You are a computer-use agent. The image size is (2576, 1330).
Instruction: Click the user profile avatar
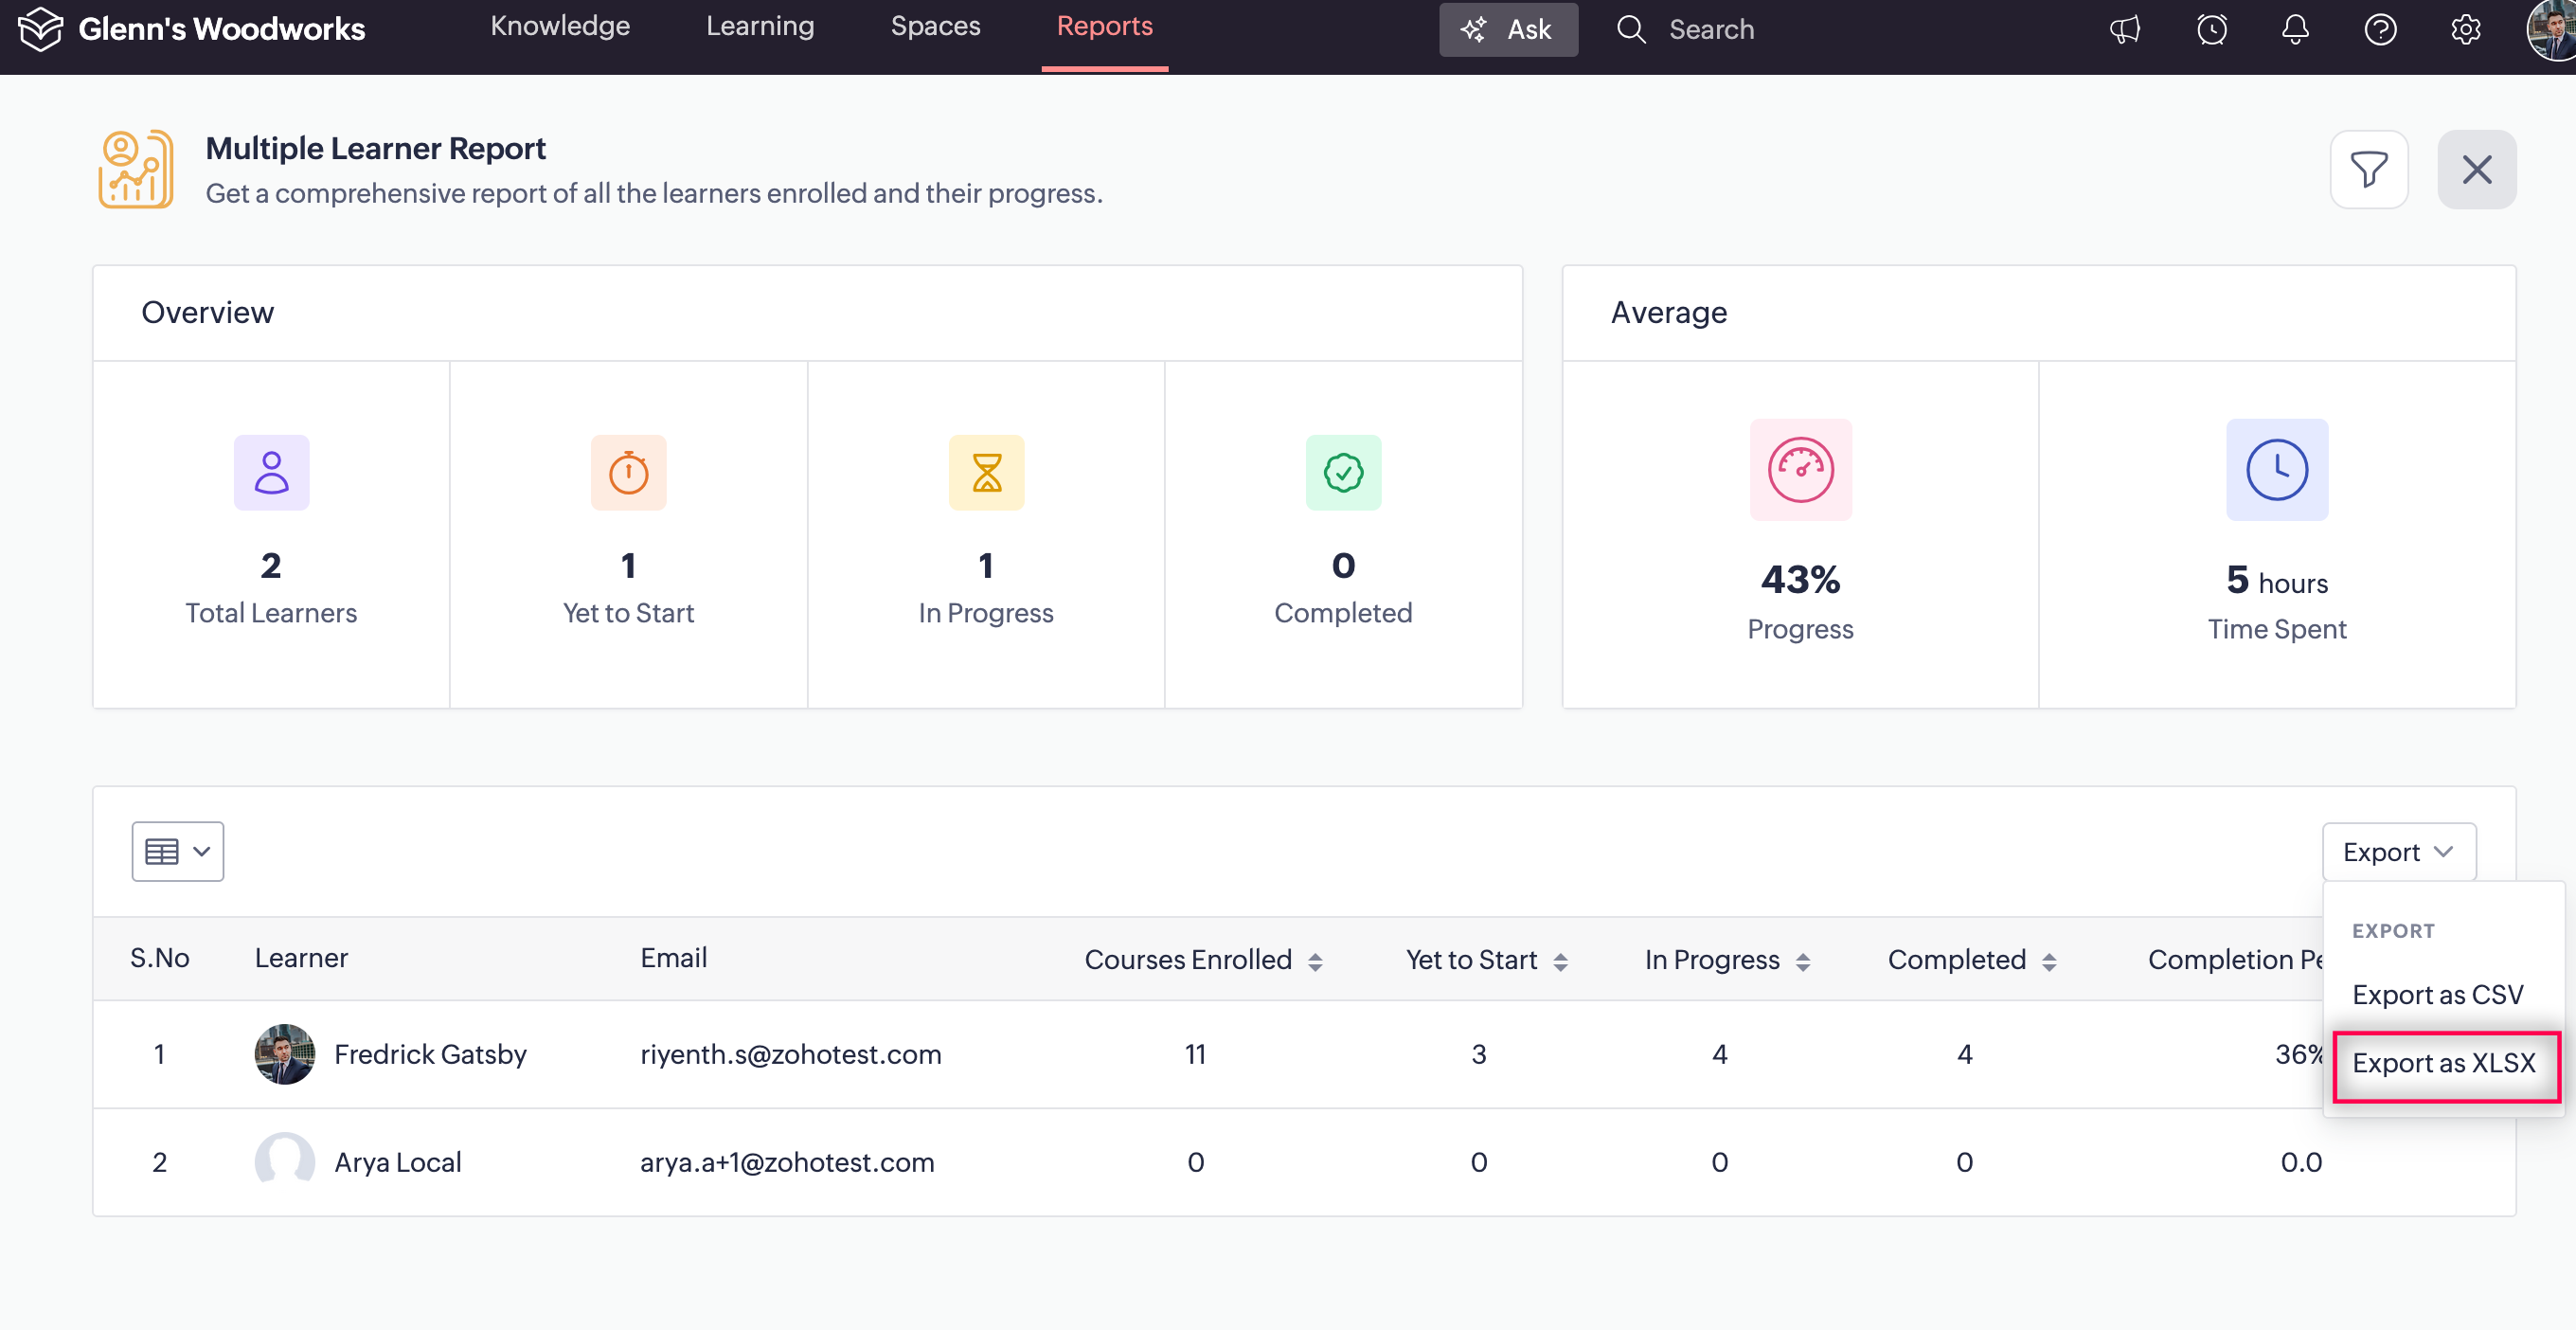click(x=2551, y=29)
